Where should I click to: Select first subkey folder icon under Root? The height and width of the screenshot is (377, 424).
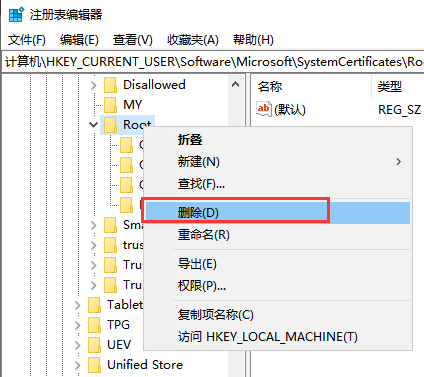coord(126,145)
